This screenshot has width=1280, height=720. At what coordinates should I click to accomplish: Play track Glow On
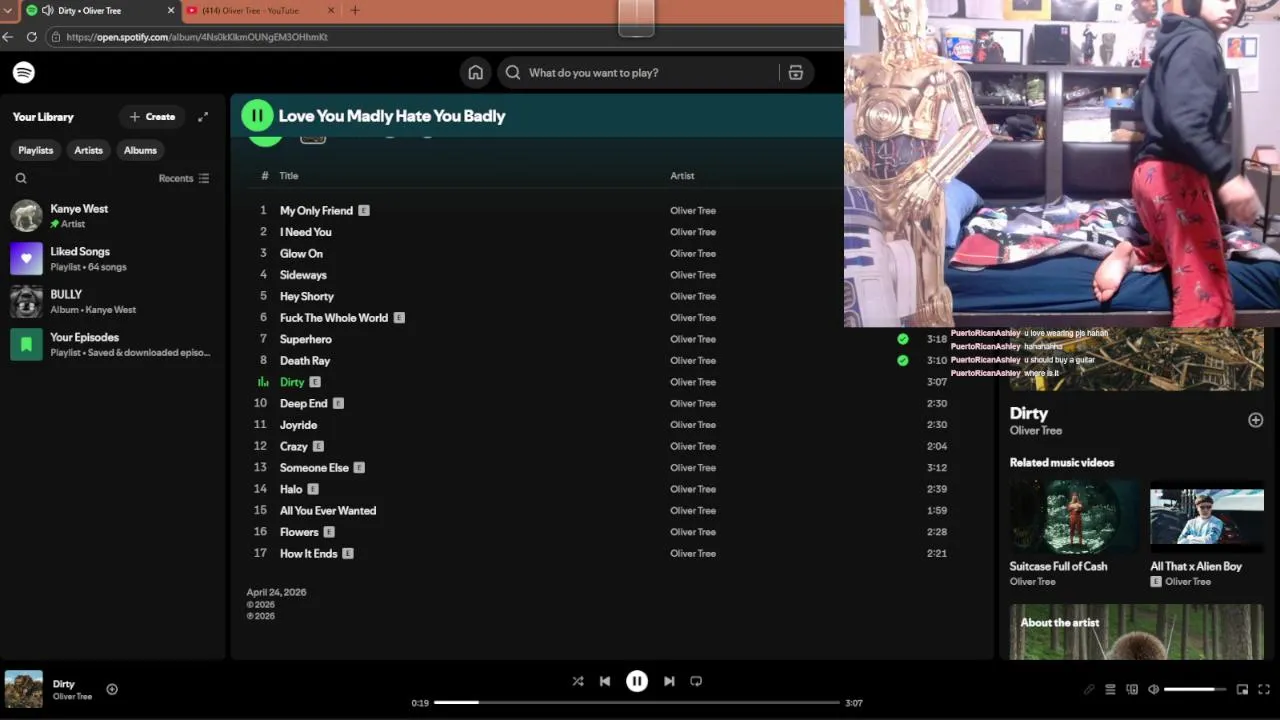tap(301, 254)
